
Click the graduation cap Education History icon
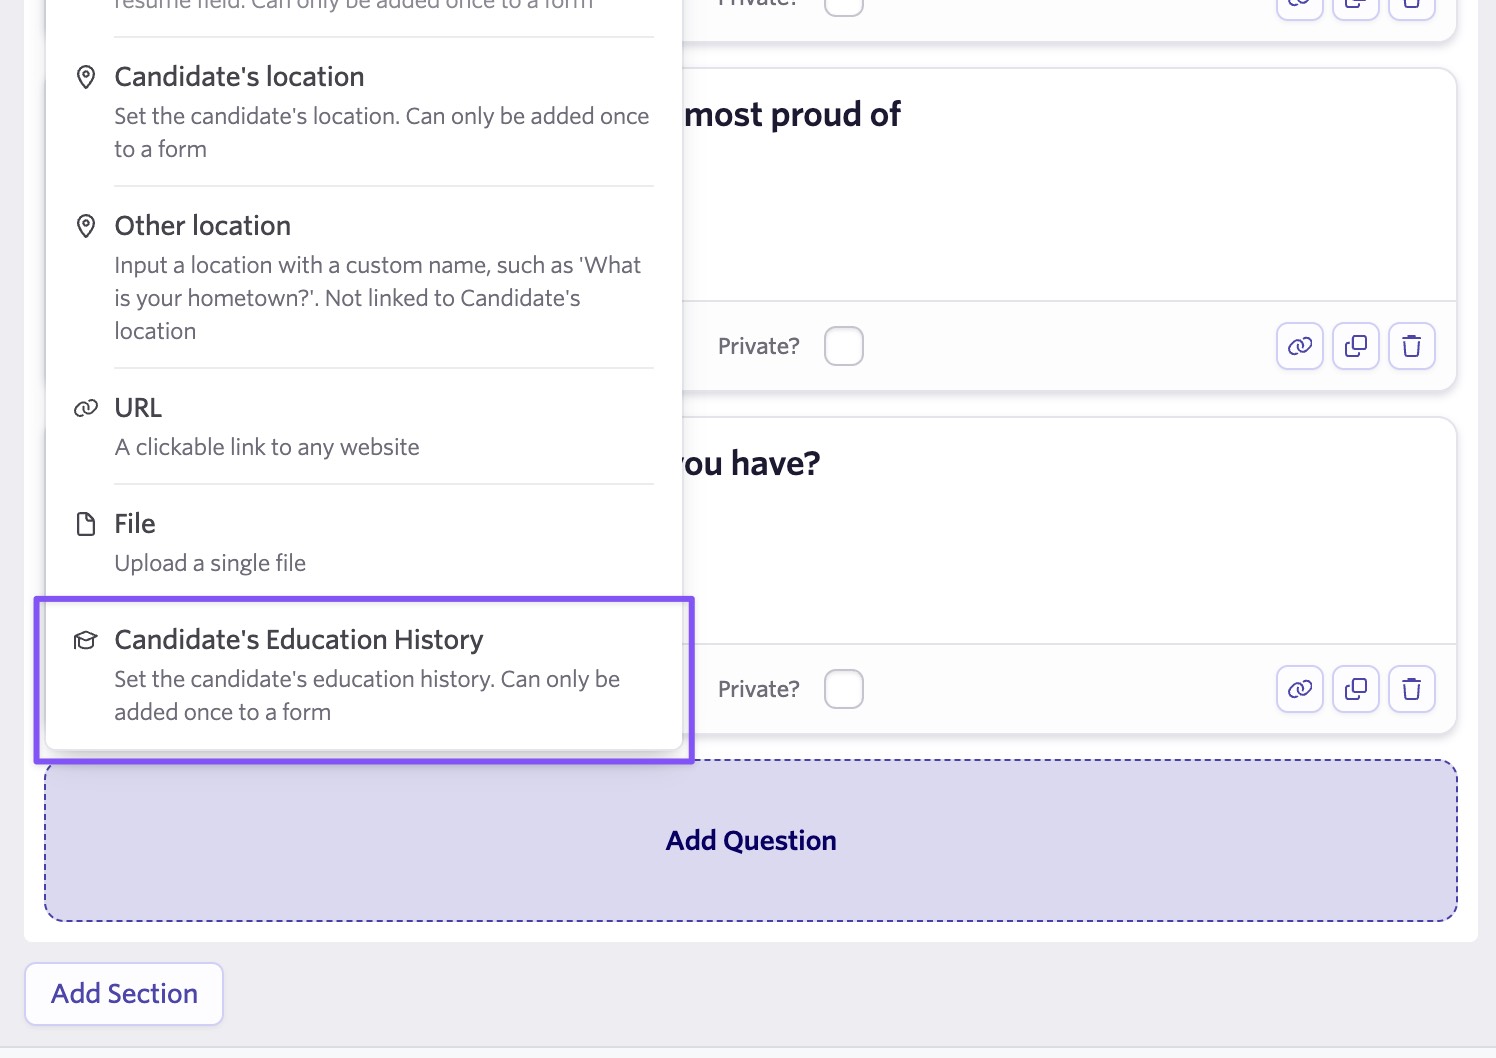(x=86, y=640)
